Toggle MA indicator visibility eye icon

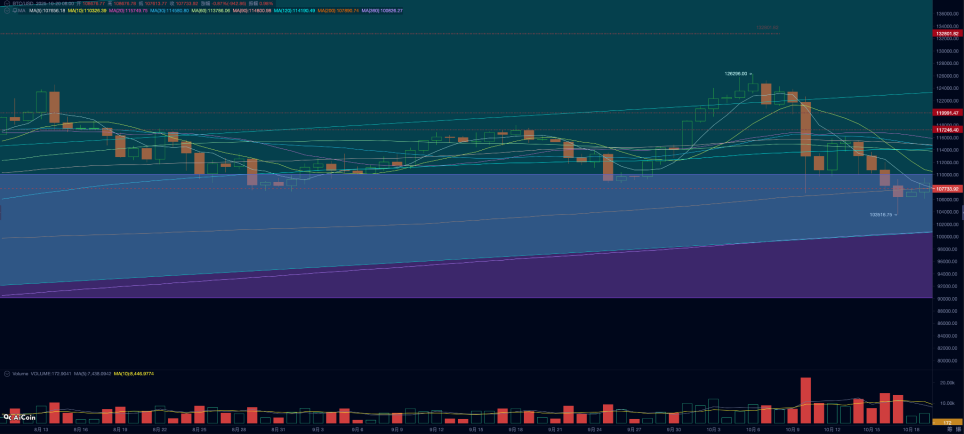14,11
